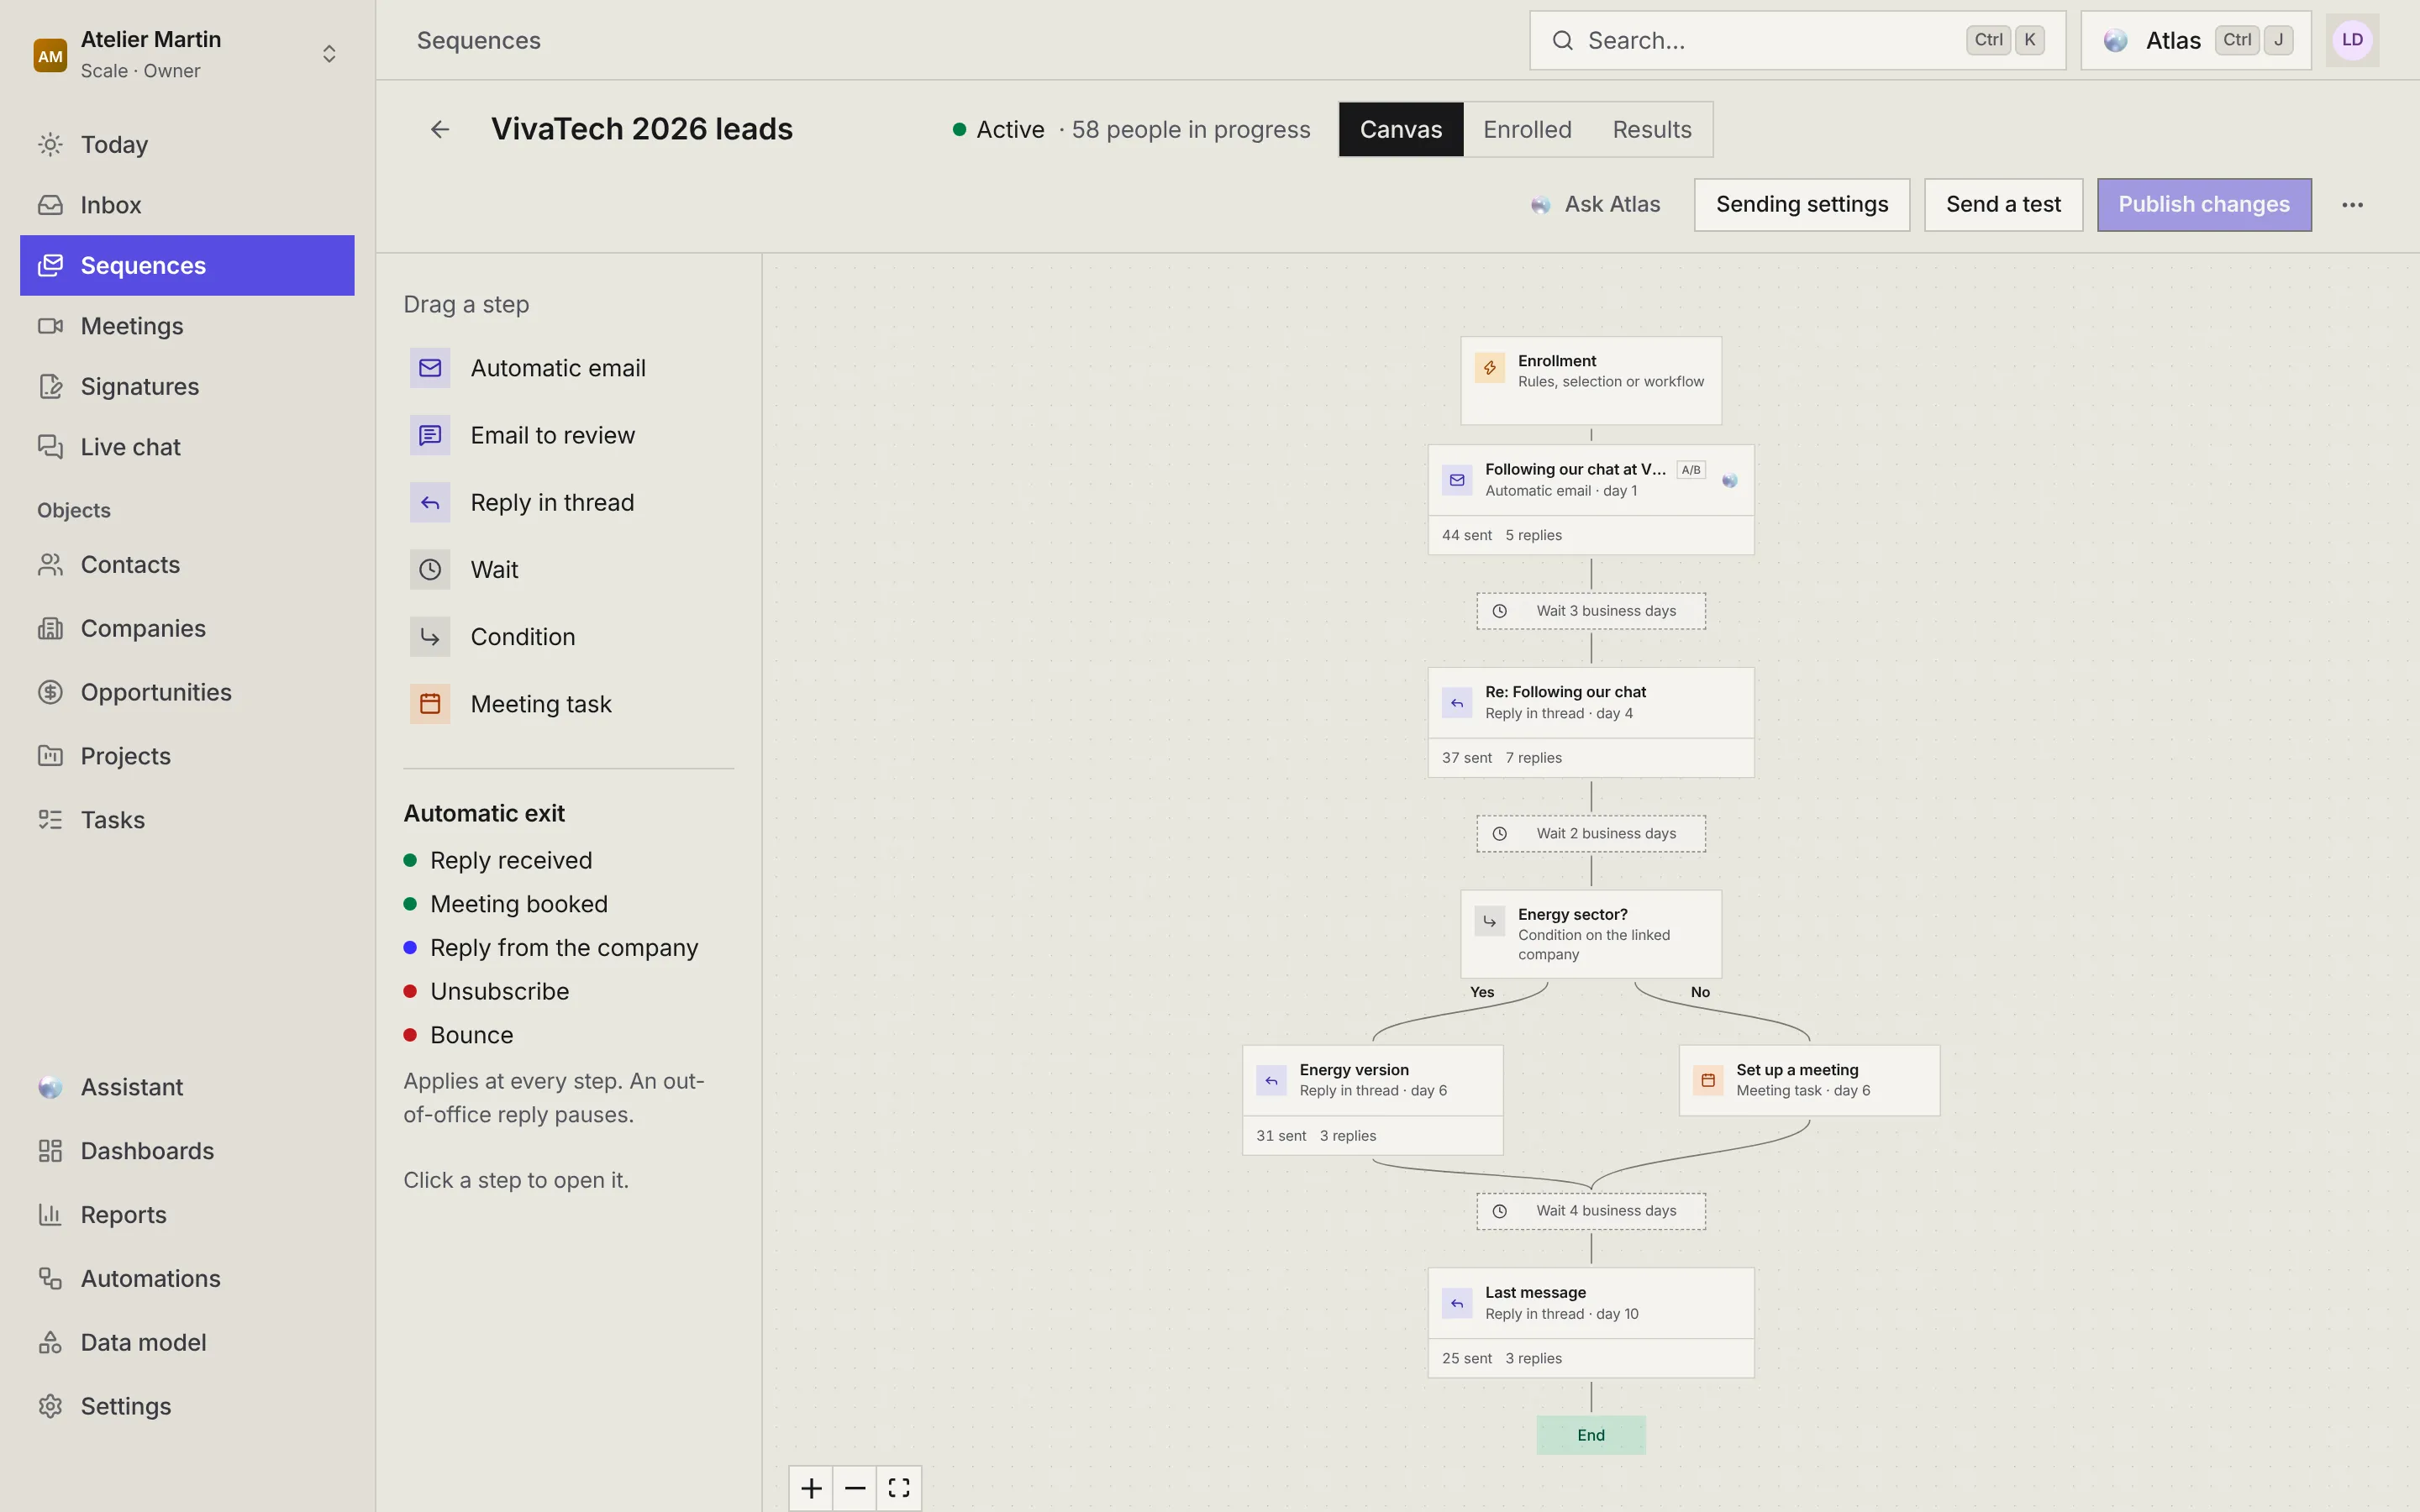2420x1512 pixels.
Task: Open the Energy sector? condition step
Action: coord(1591,934)
